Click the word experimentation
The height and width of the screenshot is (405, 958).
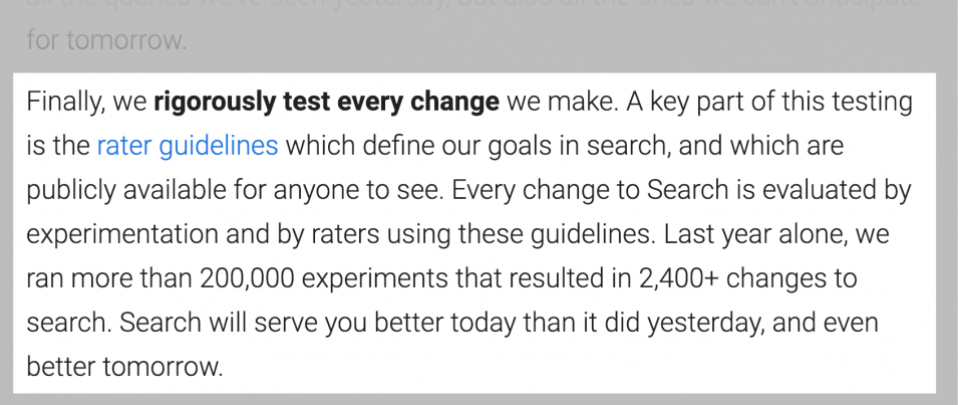122,235
